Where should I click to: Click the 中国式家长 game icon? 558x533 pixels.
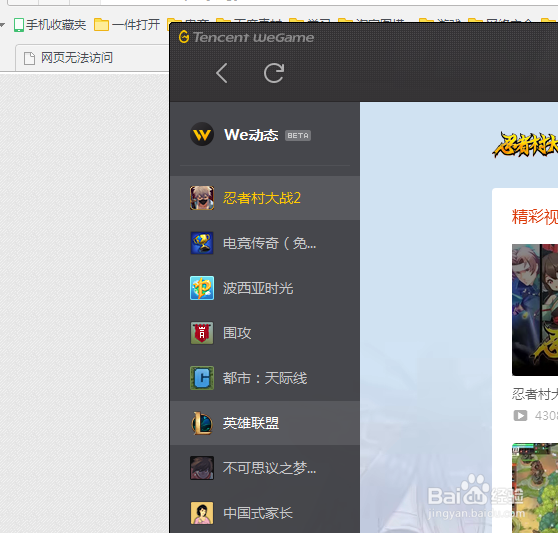pos(202,513)
